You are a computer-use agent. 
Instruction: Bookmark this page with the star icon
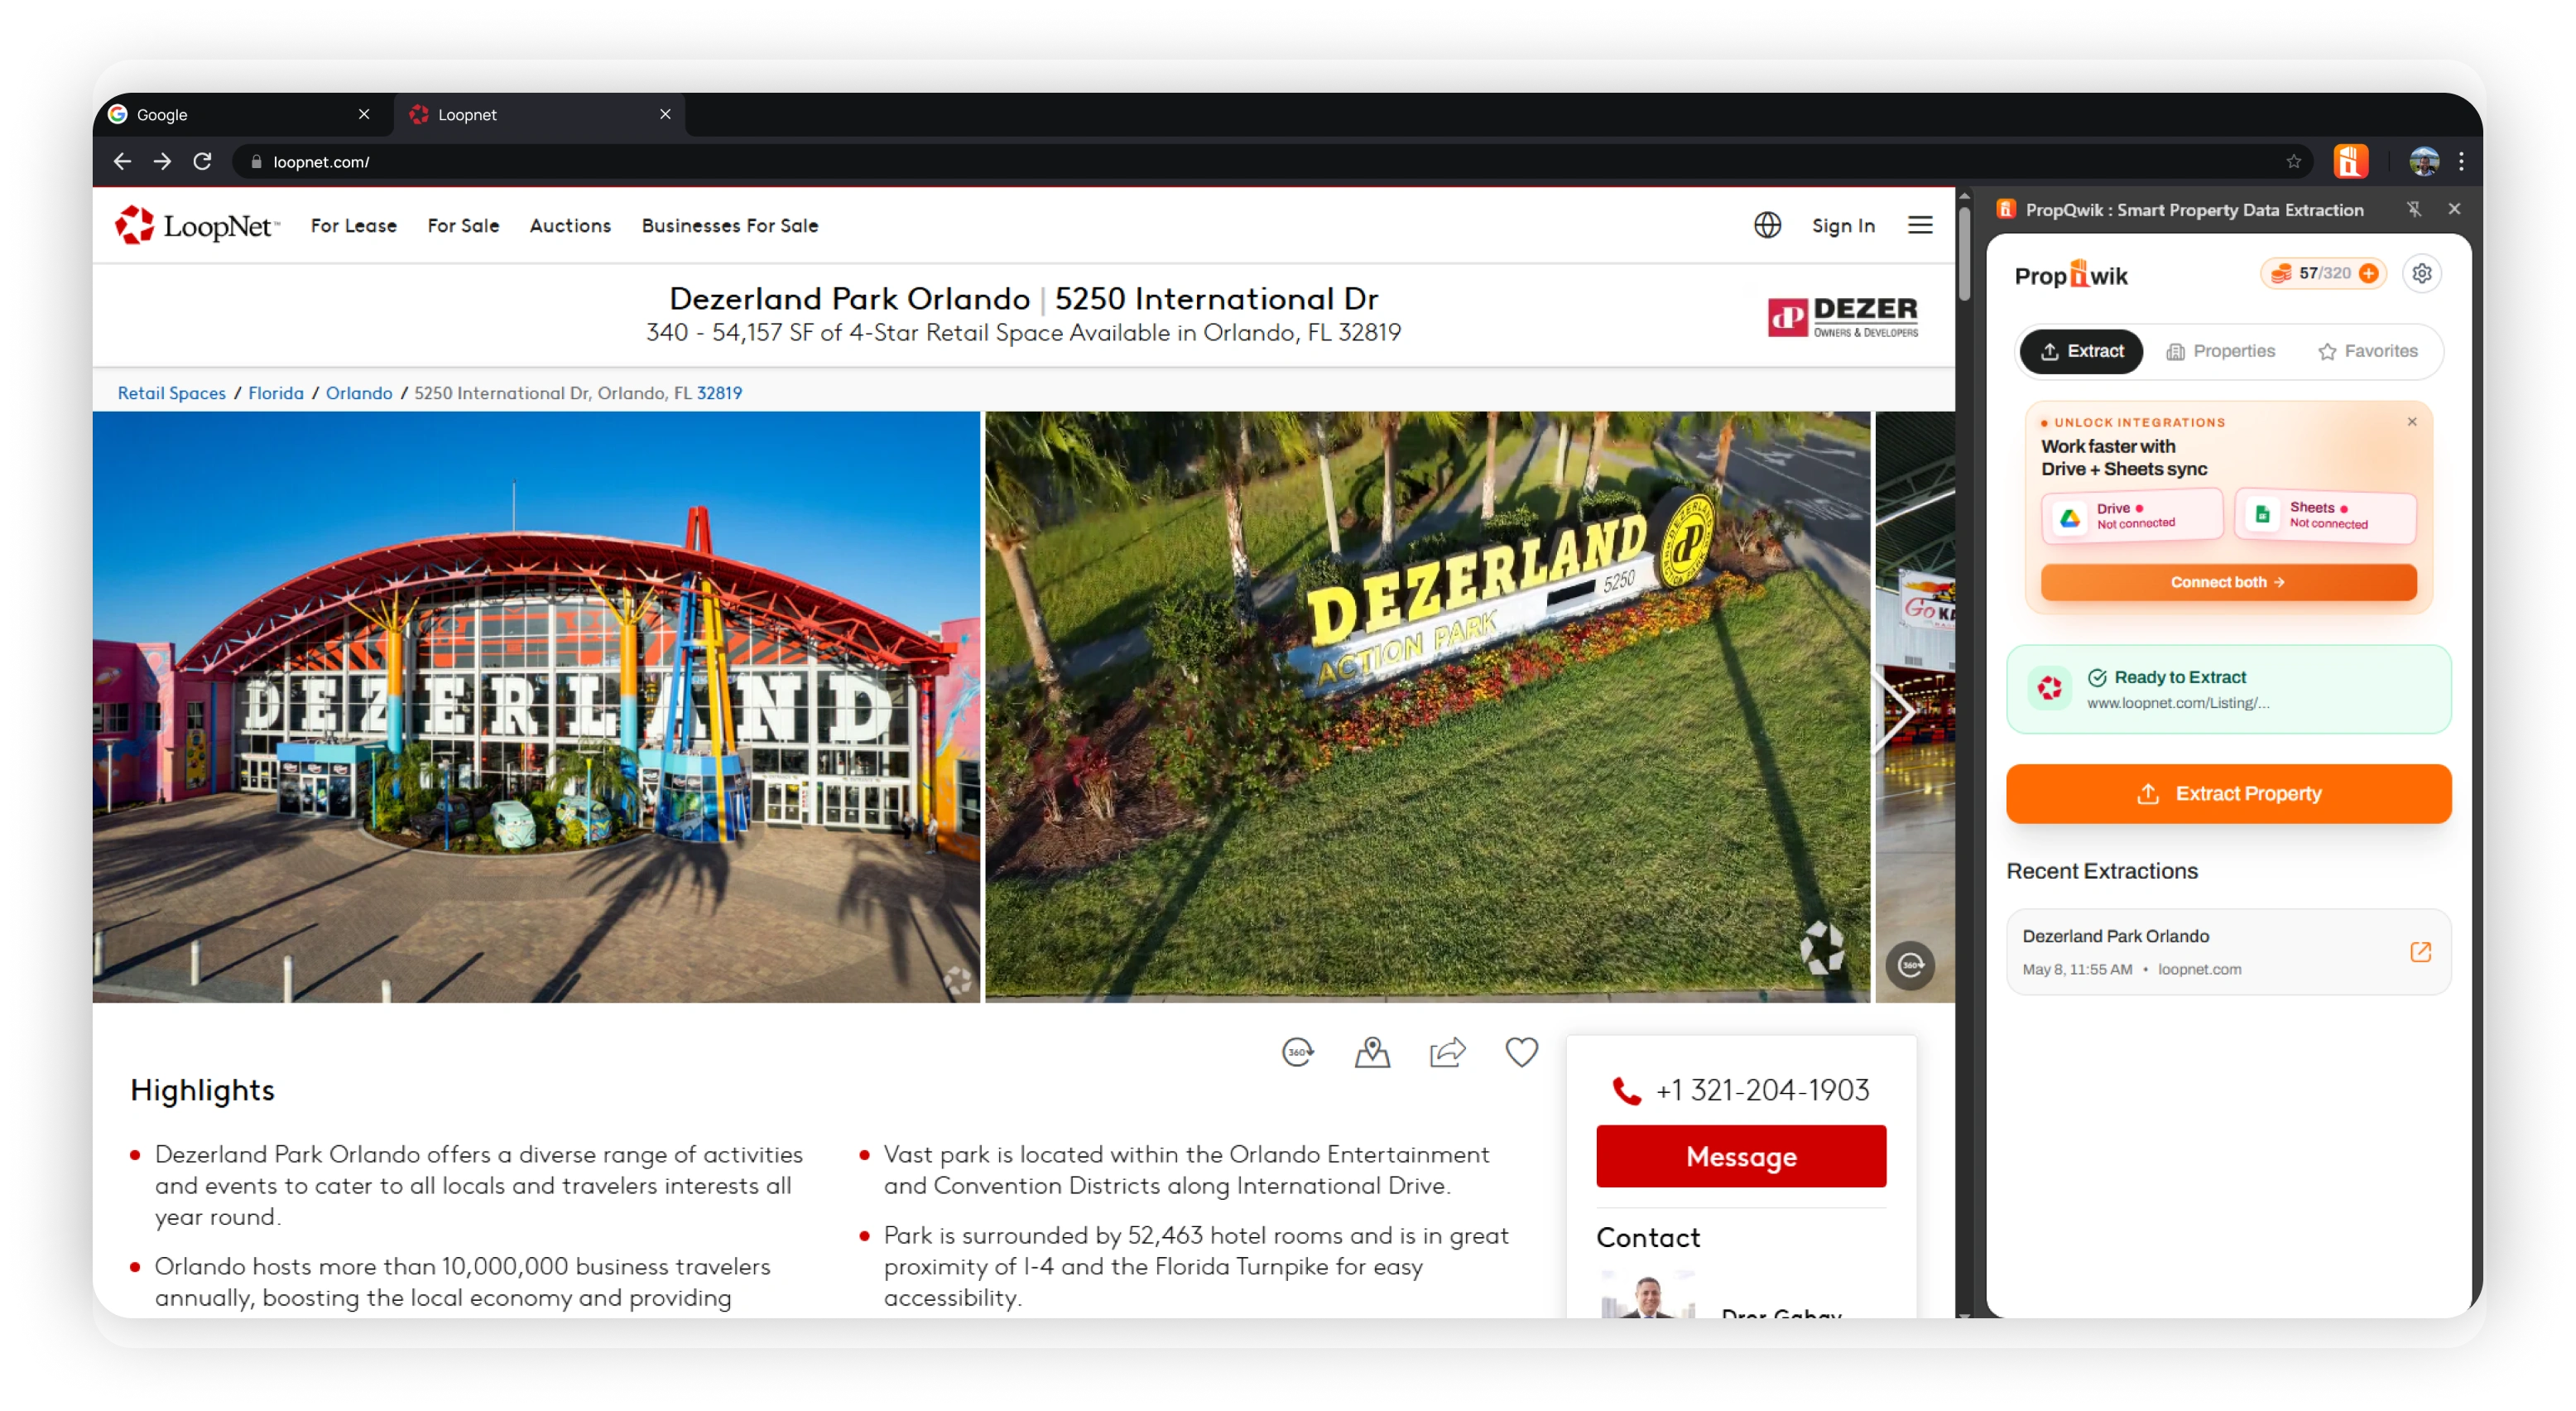[2293, 161]
